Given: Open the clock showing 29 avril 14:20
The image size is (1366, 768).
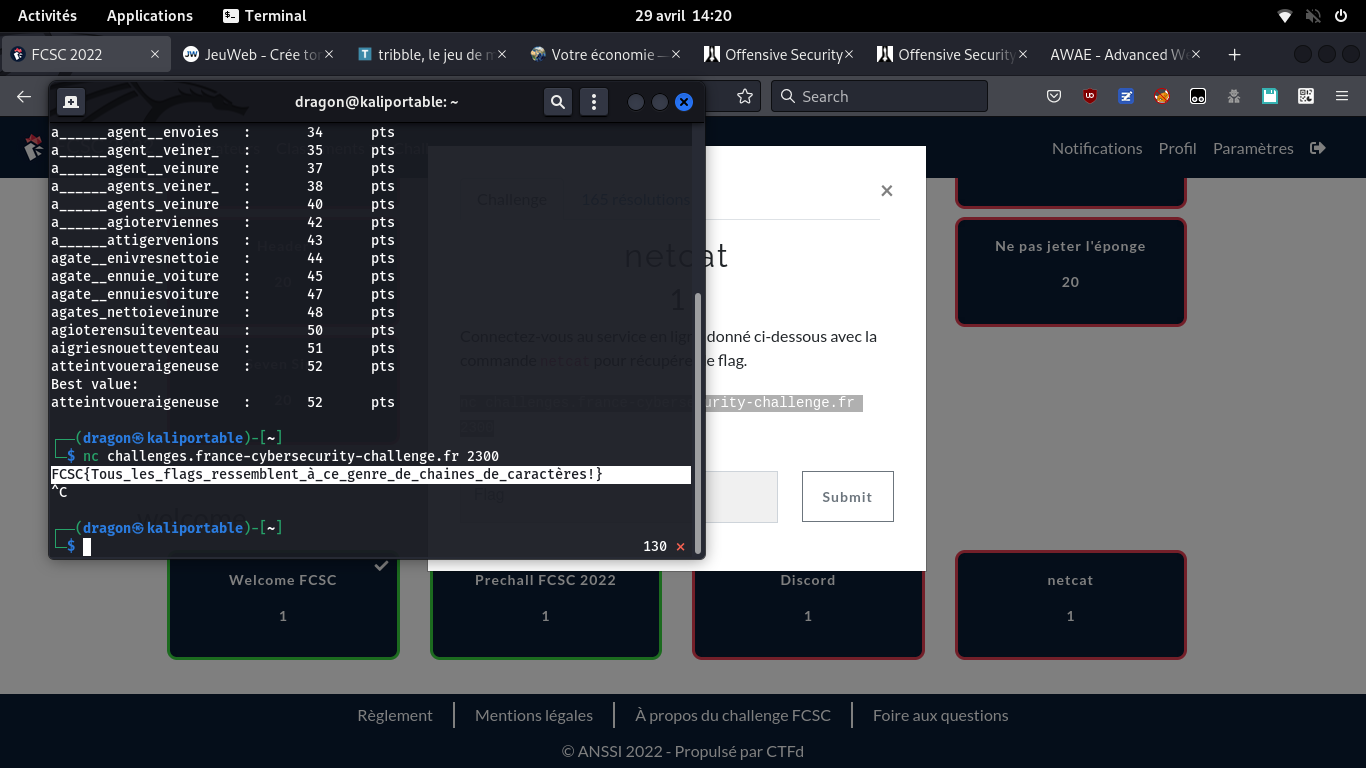Looking at the screenshot, I should click(x=683, y=15).
